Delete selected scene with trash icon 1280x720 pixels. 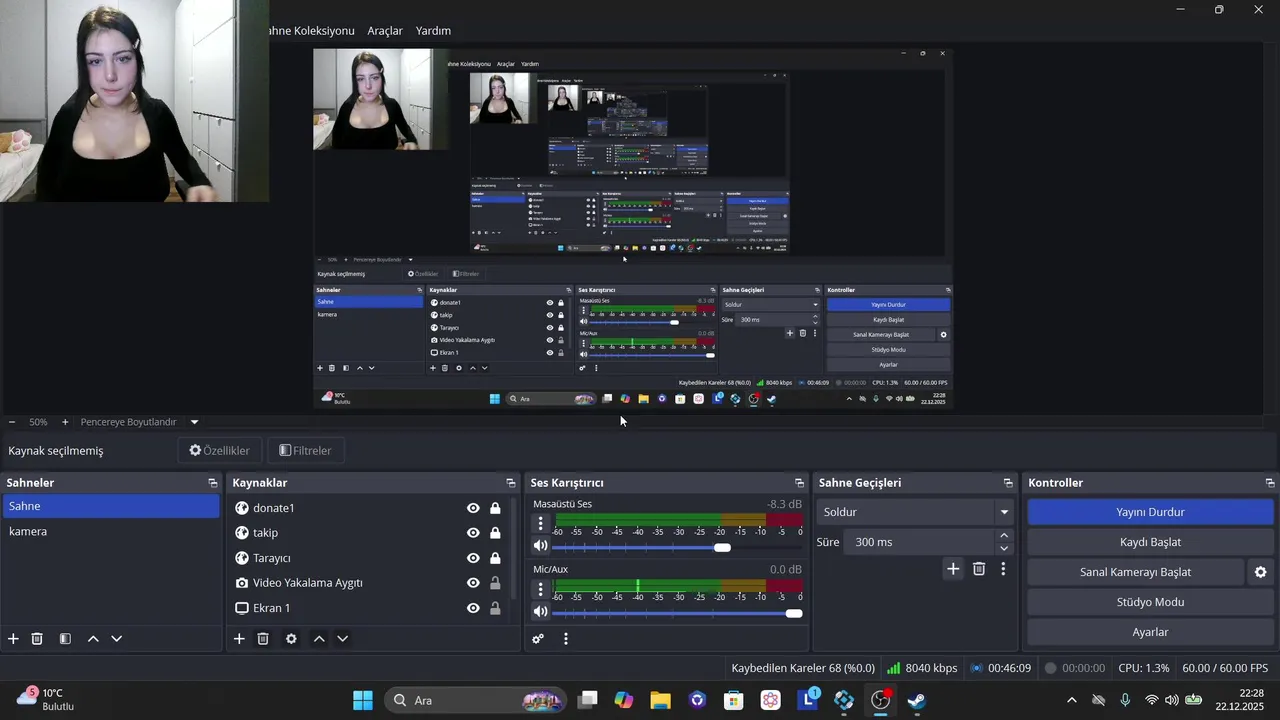tap(37, 638)
